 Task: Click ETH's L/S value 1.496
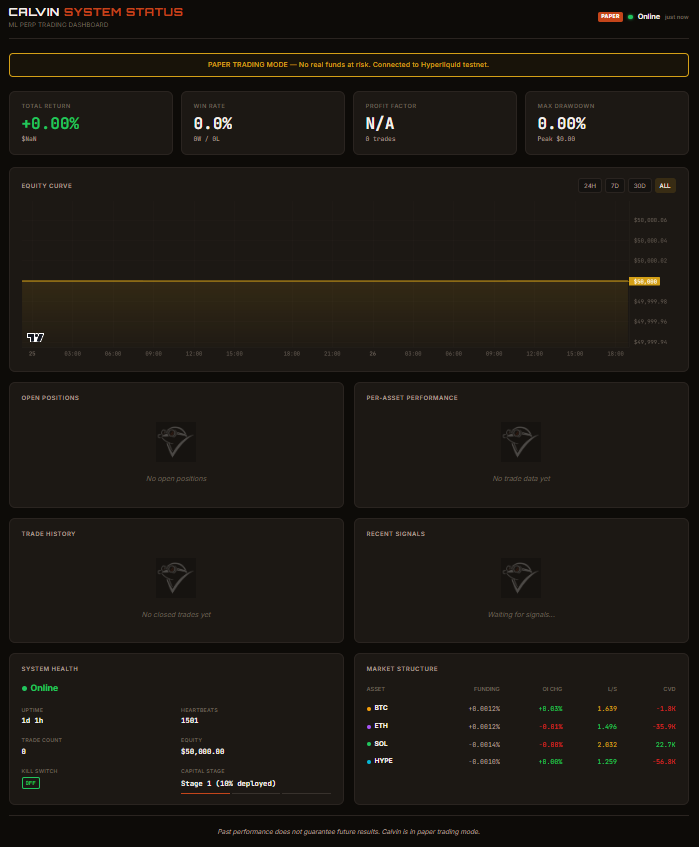607,727
